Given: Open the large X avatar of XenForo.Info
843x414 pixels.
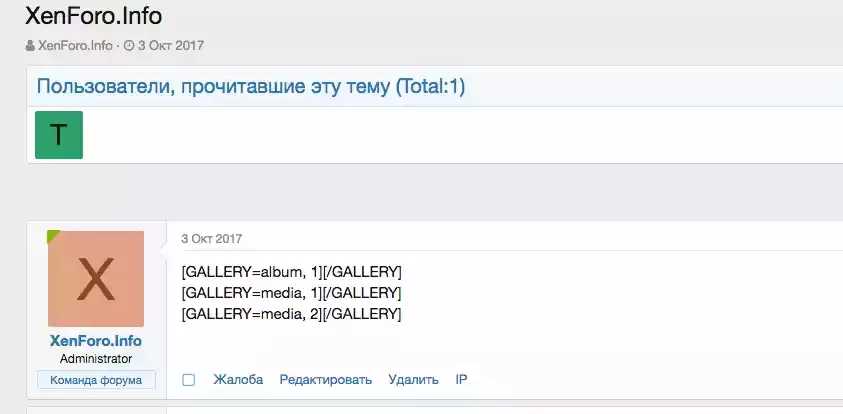Looking at the screenshot, I should pos(96,279).
